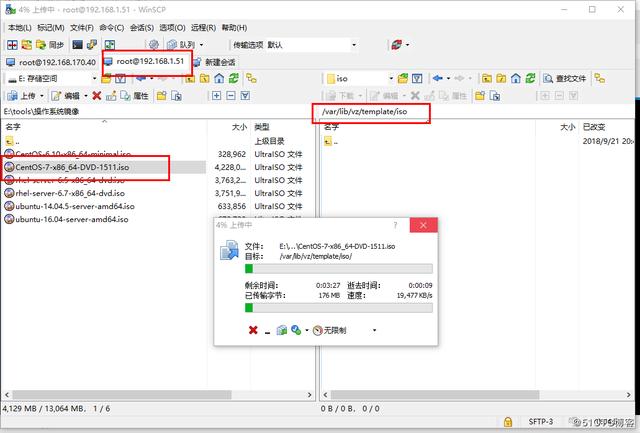This screenshot has height=433, width=640.
Task: Click the local 大小 column header
Action: [229, 127]
